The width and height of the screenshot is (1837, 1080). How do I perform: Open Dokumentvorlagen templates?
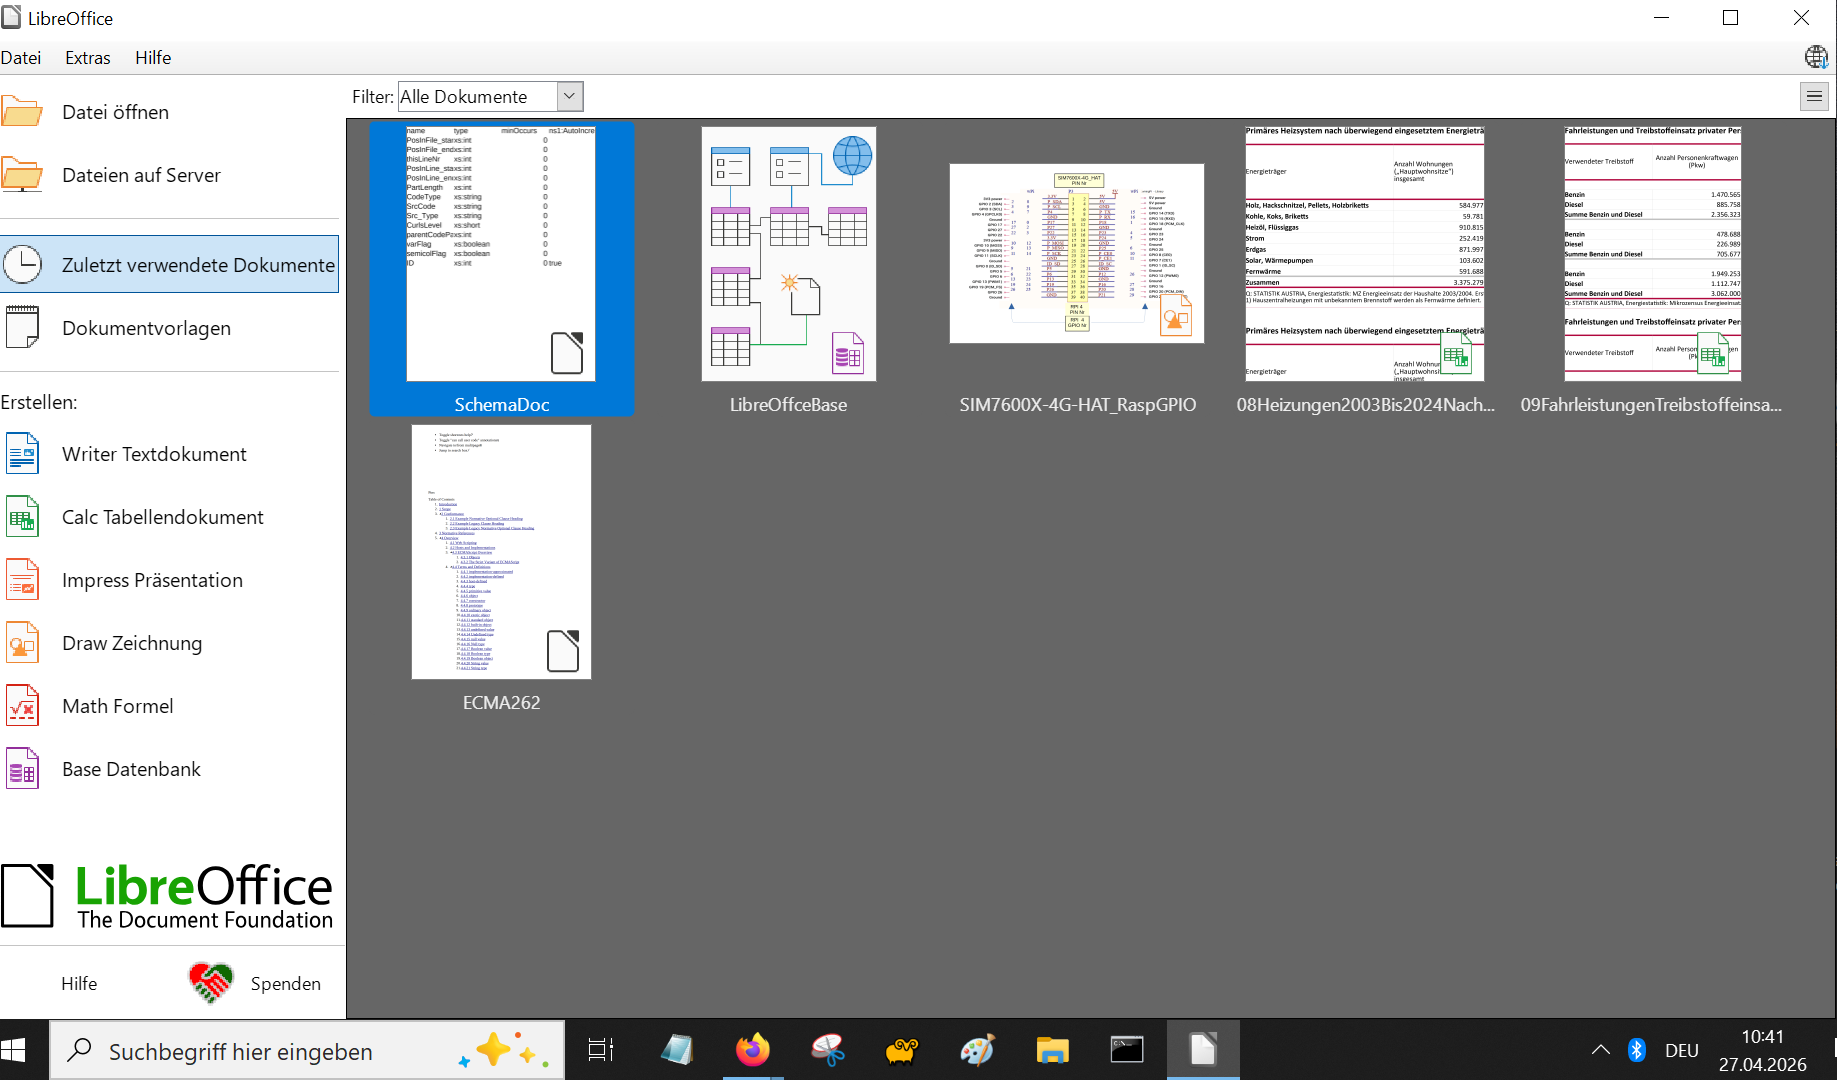coord(146,328)
